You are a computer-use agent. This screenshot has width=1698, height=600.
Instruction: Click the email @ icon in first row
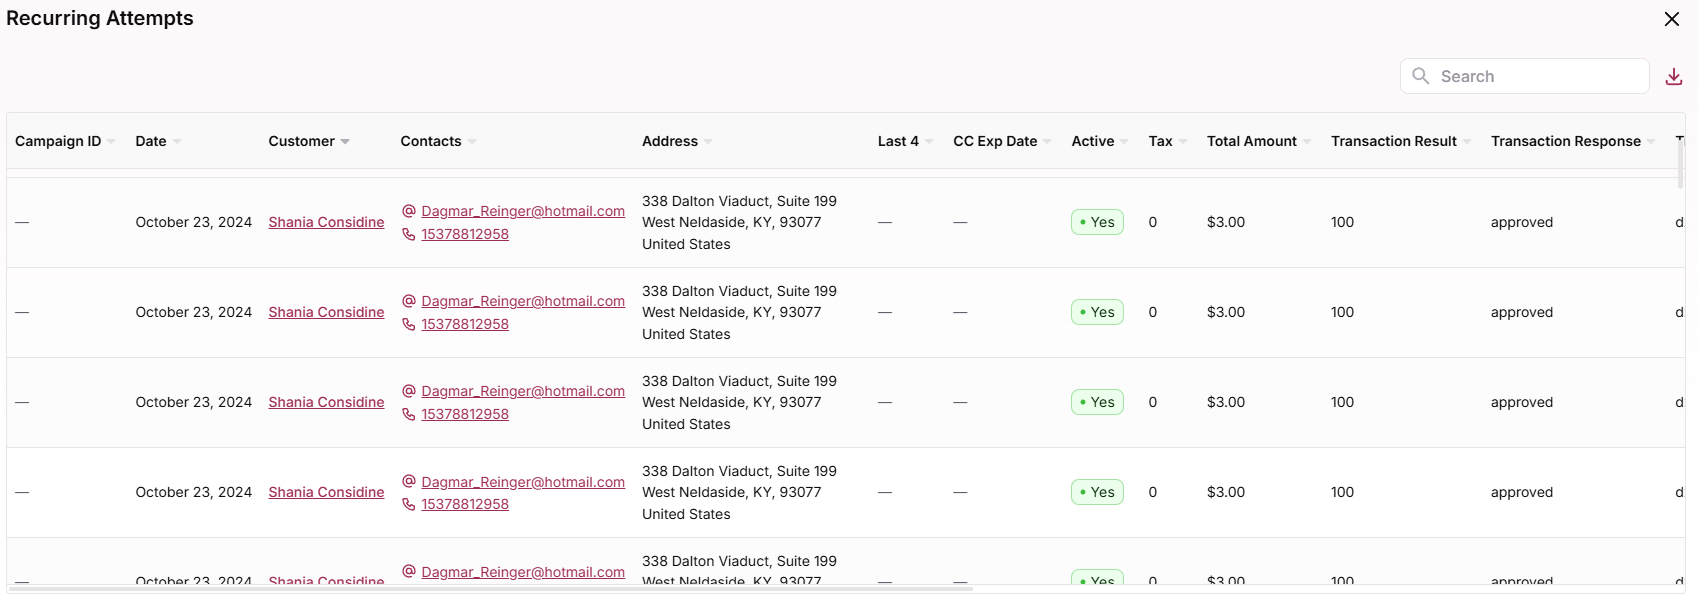tap(409, 211)
